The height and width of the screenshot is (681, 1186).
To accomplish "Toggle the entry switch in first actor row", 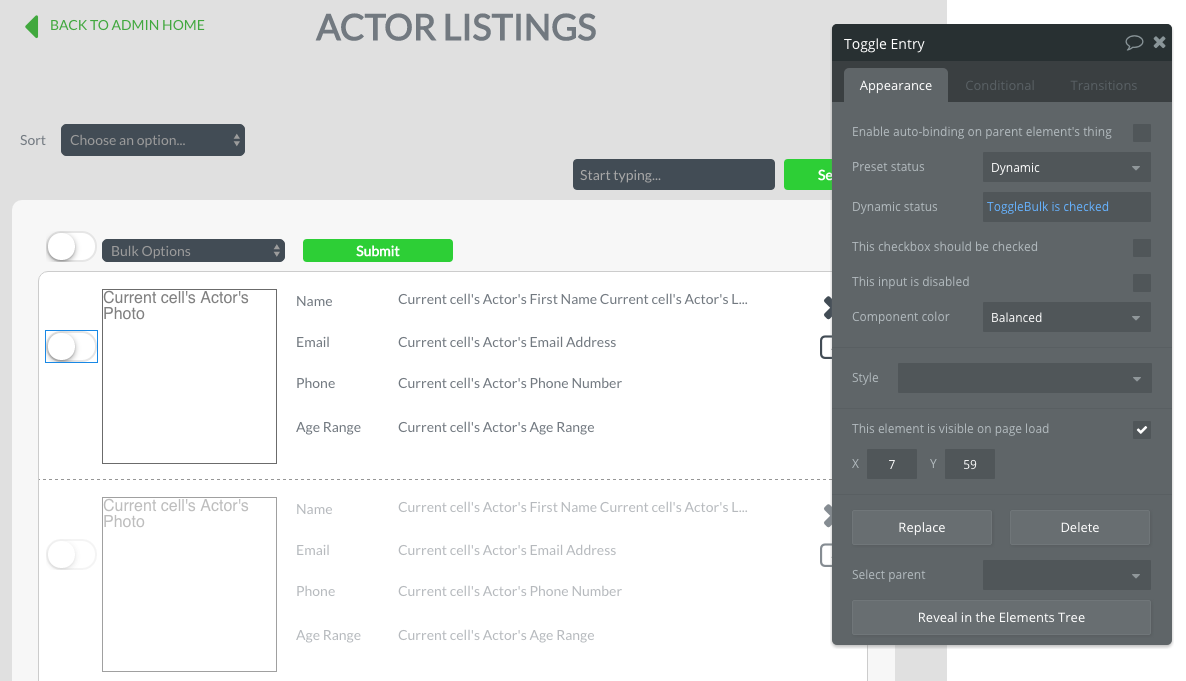I will coord(71,346).
